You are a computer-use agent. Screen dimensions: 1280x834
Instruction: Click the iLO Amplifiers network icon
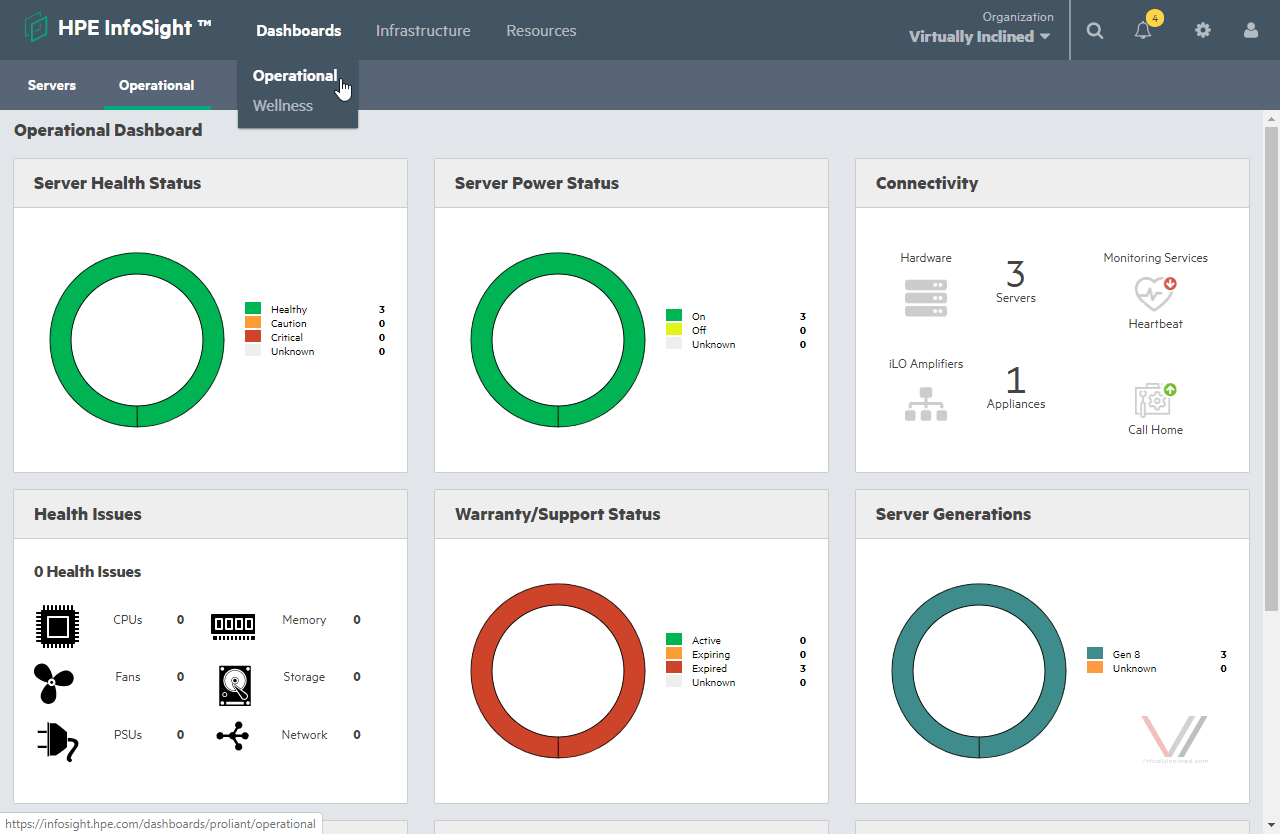point(926,404)
